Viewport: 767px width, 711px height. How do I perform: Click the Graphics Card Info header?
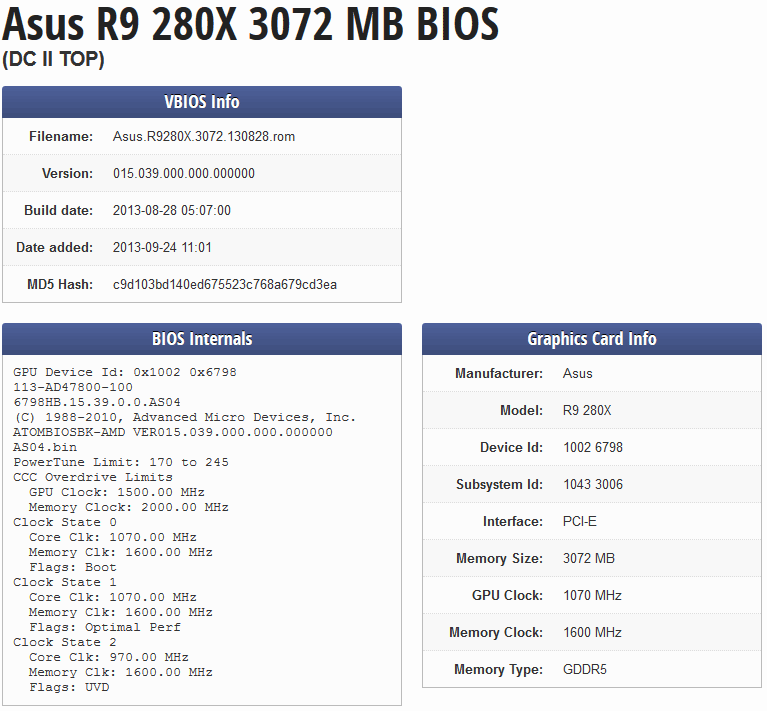click(591, 339)
